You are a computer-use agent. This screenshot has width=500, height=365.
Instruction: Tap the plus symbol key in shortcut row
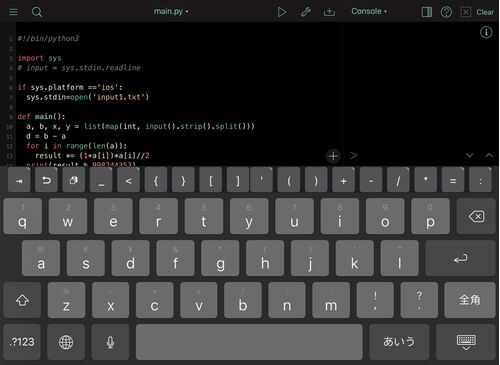(343, 180)
